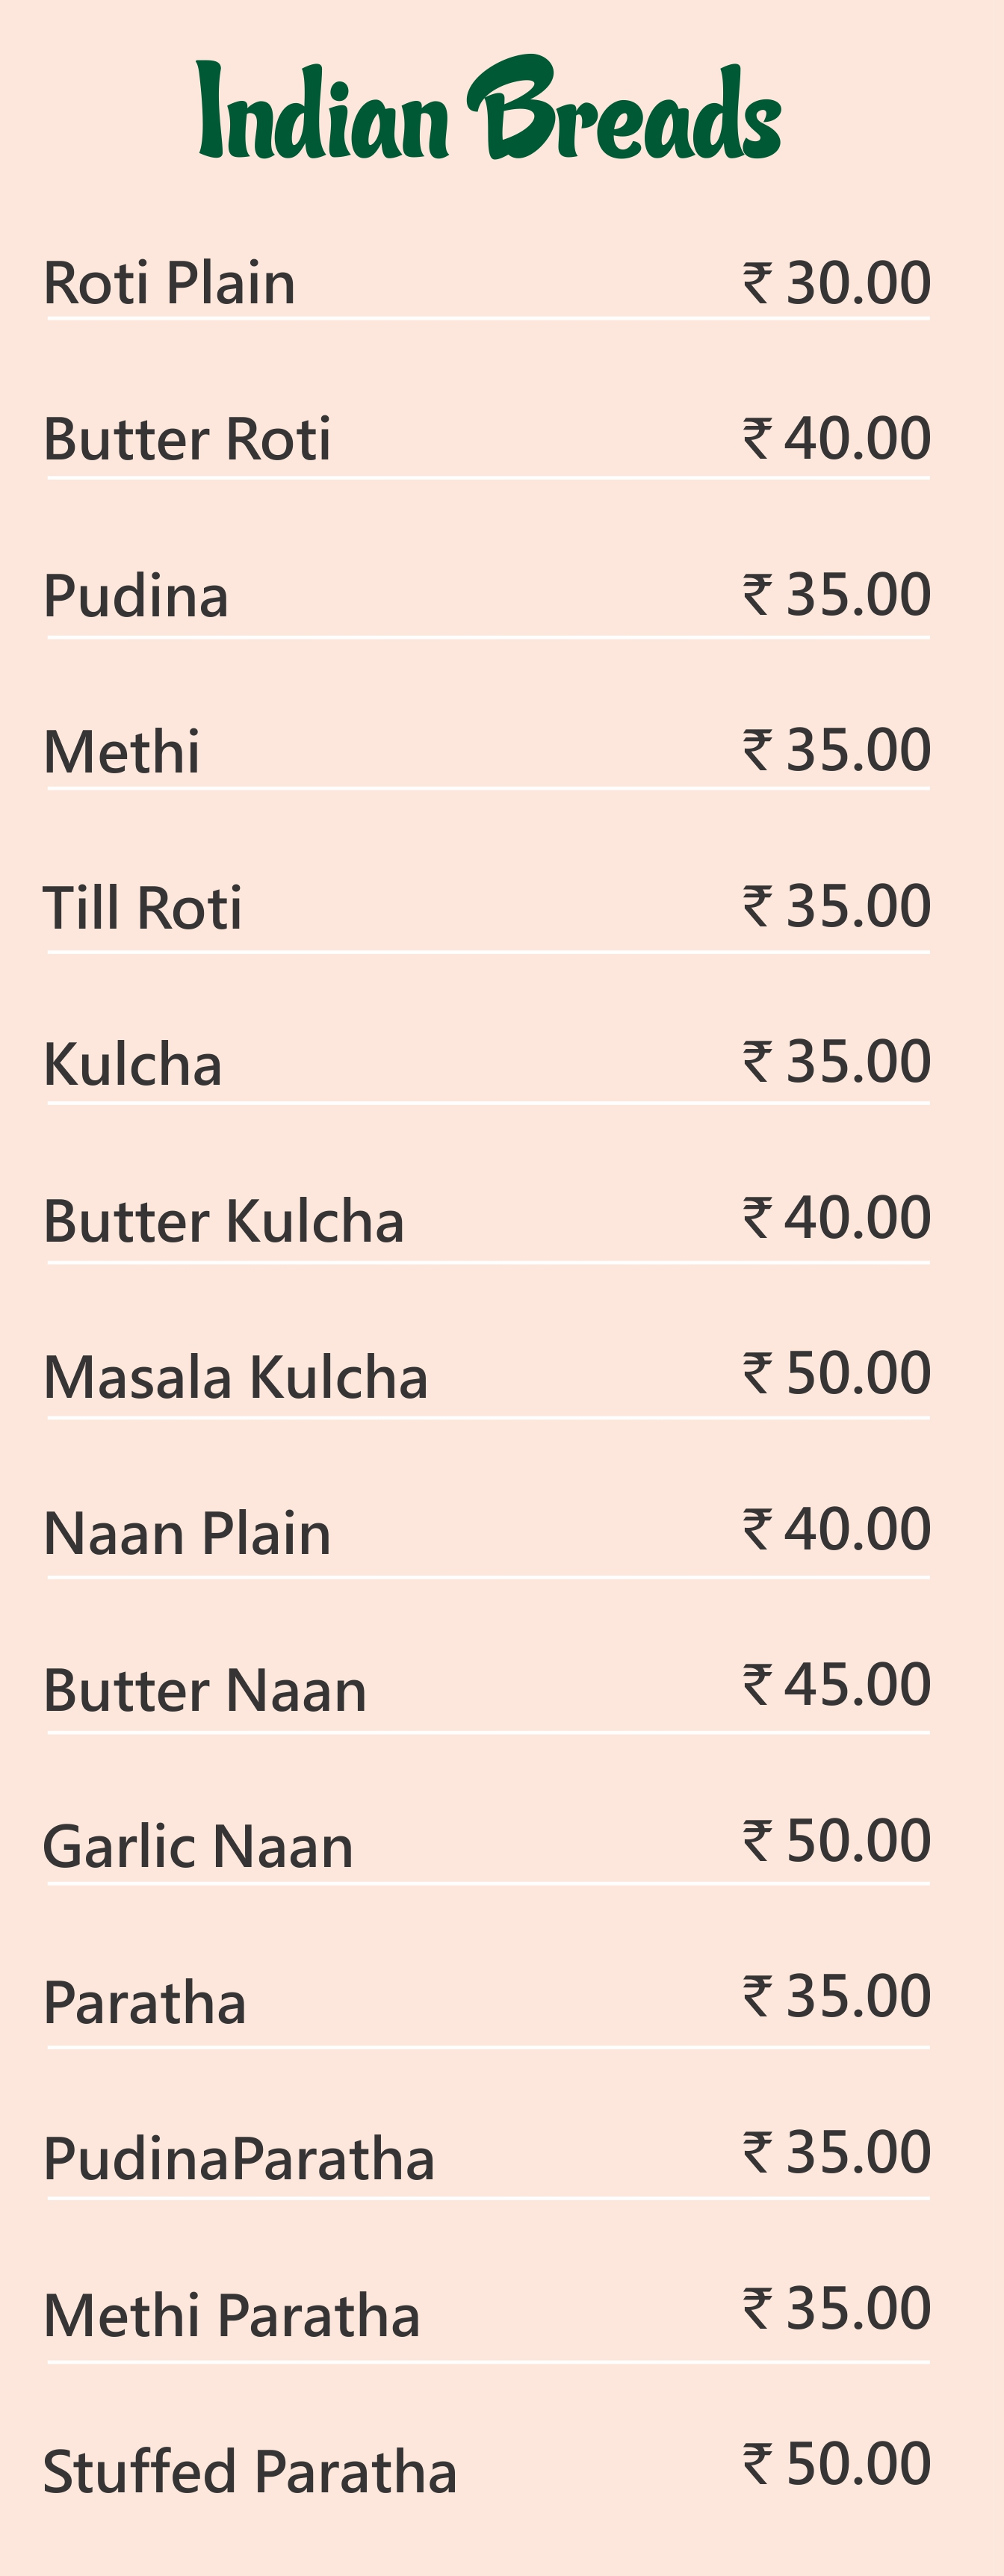Choose the Stuffed Paratha item

pos(250,2471)
